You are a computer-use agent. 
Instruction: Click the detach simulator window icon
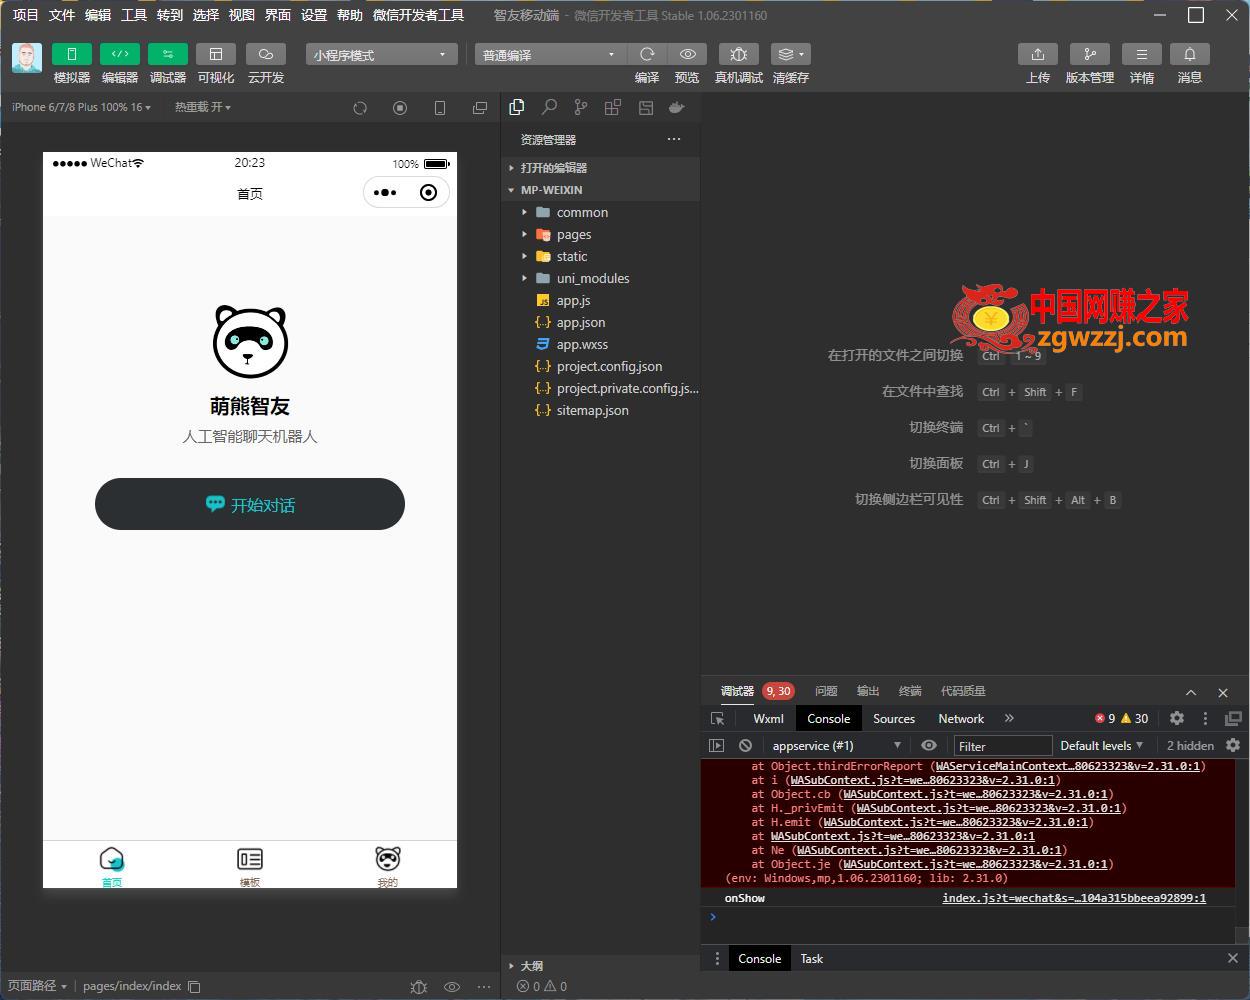[480, 108]
